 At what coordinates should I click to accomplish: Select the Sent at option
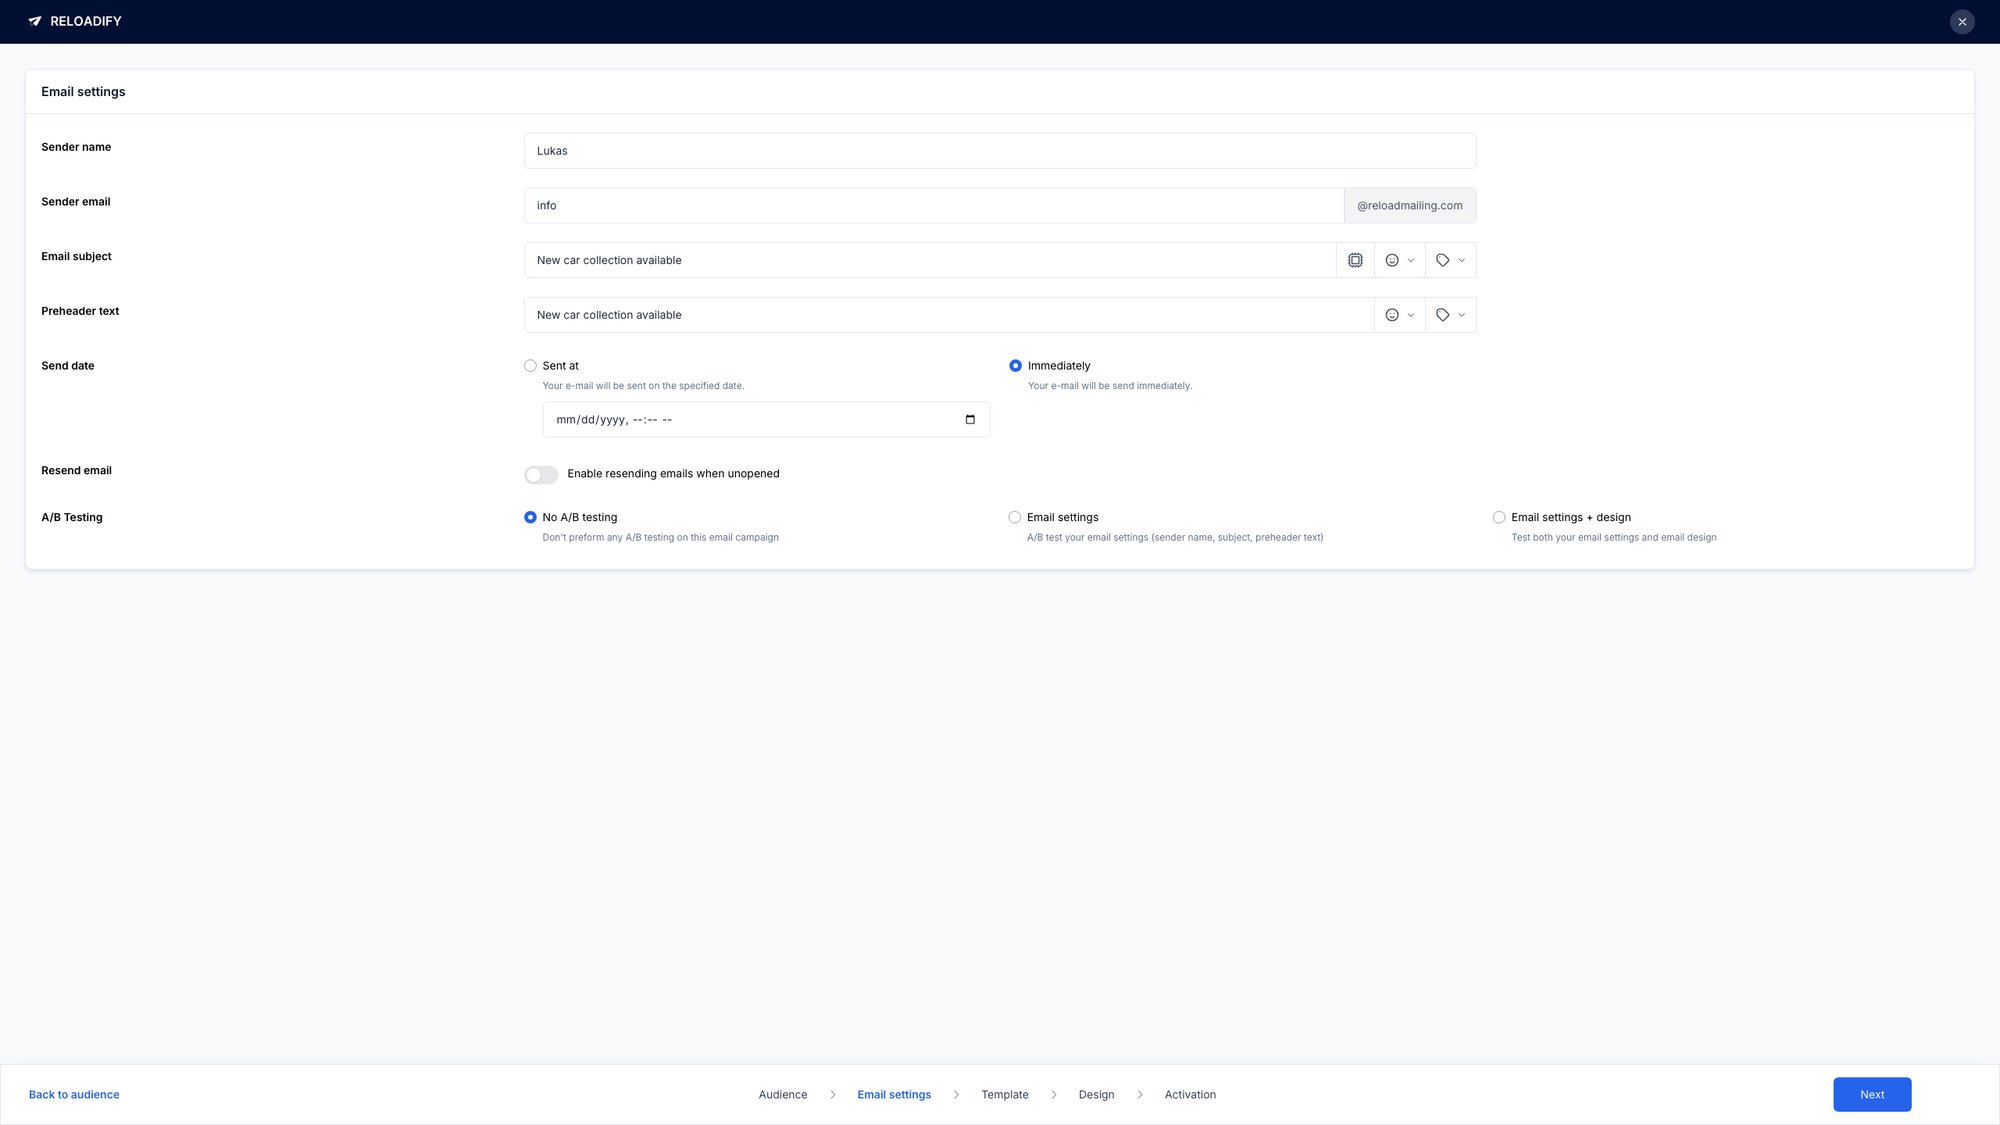pyautogui.click(x=530, y=365)
